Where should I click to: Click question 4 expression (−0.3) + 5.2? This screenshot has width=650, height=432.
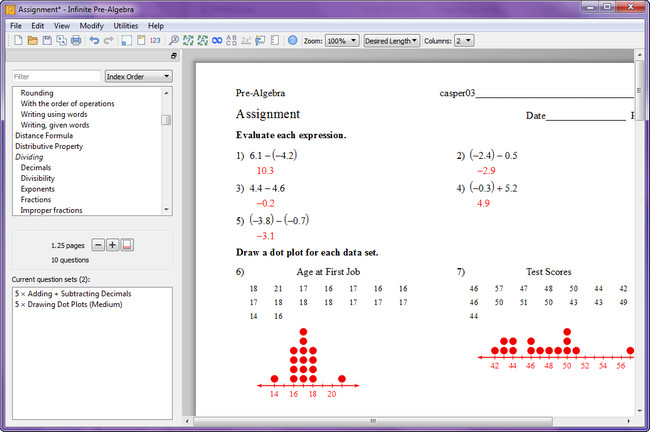point(493,188)
